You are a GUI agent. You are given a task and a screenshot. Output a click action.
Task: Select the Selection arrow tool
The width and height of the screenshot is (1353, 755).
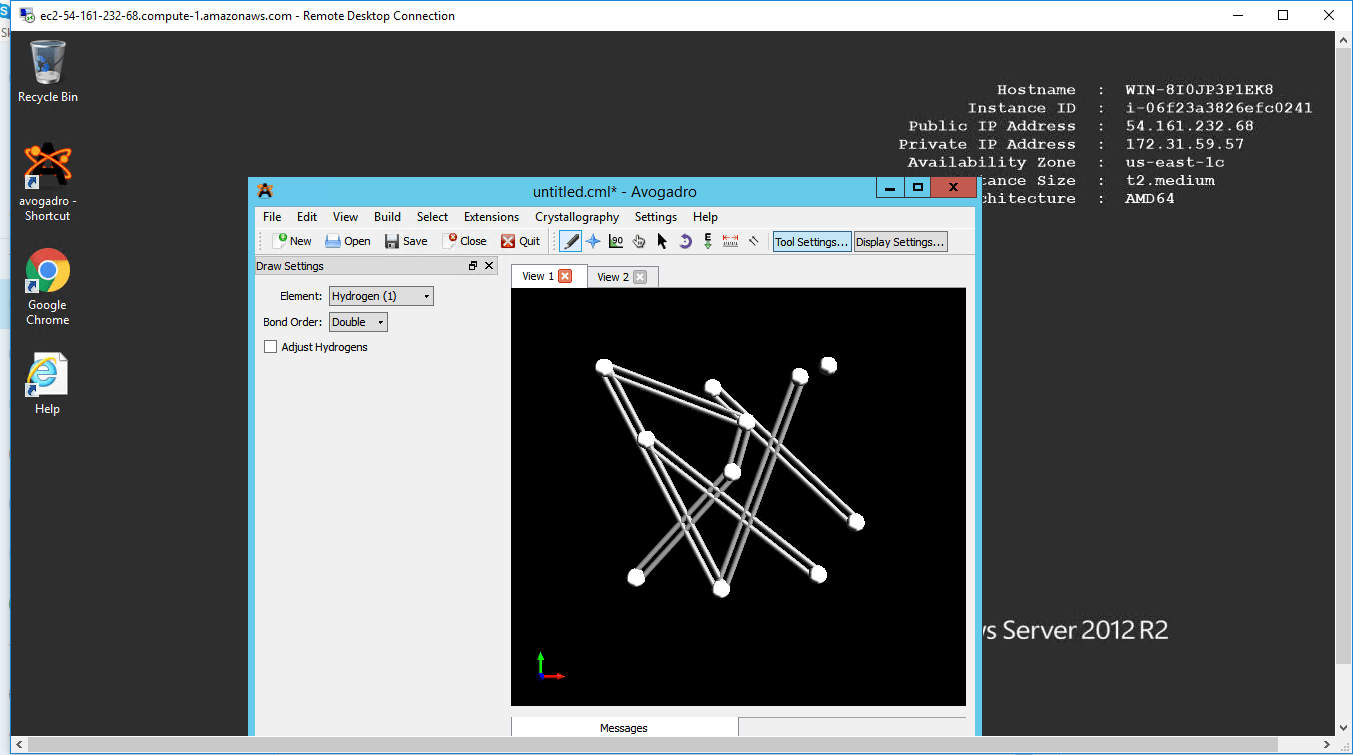point(662,241)
